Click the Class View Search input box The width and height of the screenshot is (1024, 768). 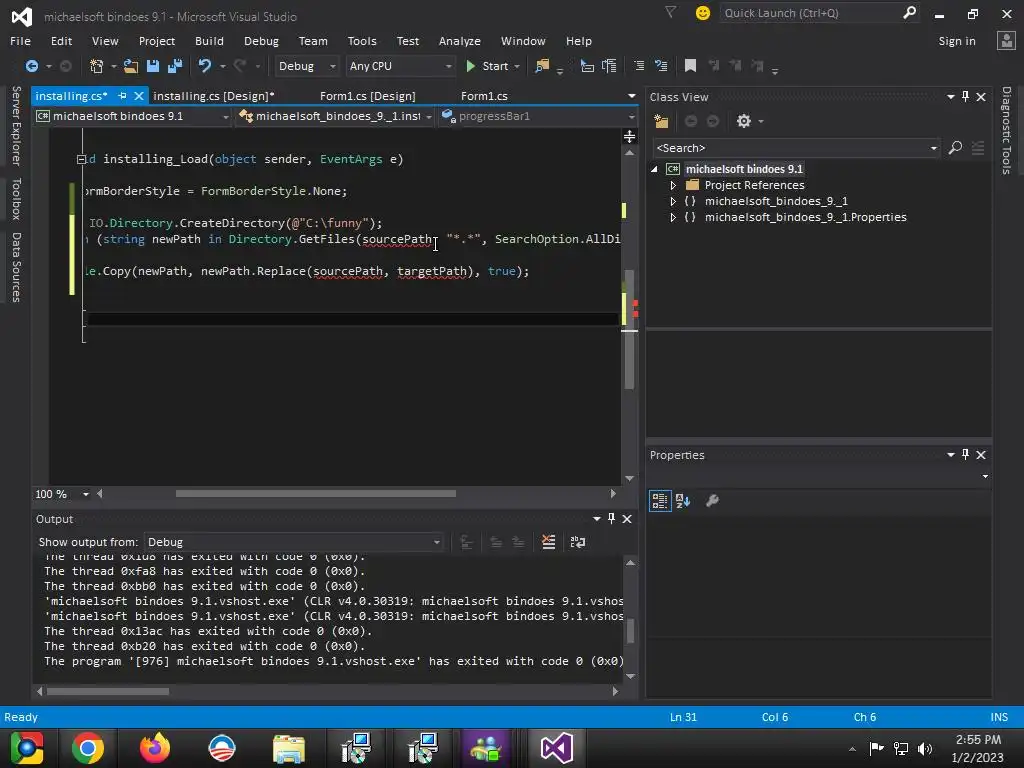(790, 148)
